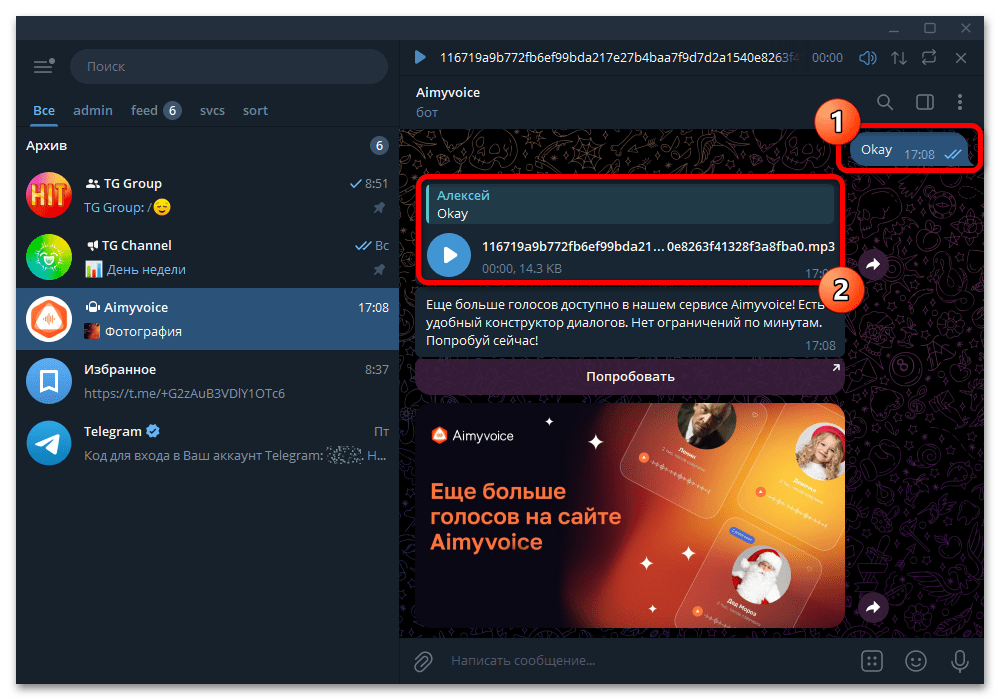Forward the promo banner photo message

click(x=873, y=607)
